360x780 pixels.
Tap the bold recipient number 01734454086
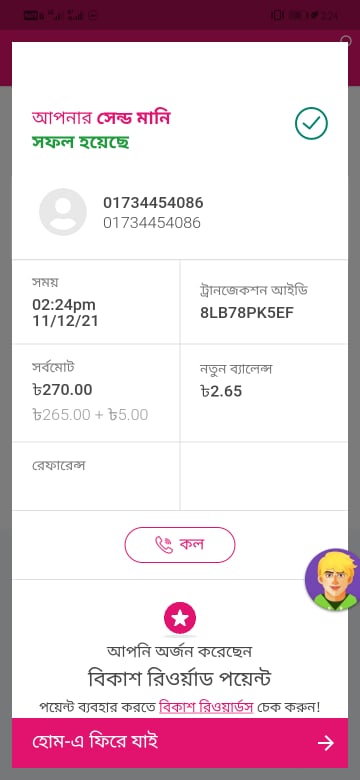pos(153,203)
